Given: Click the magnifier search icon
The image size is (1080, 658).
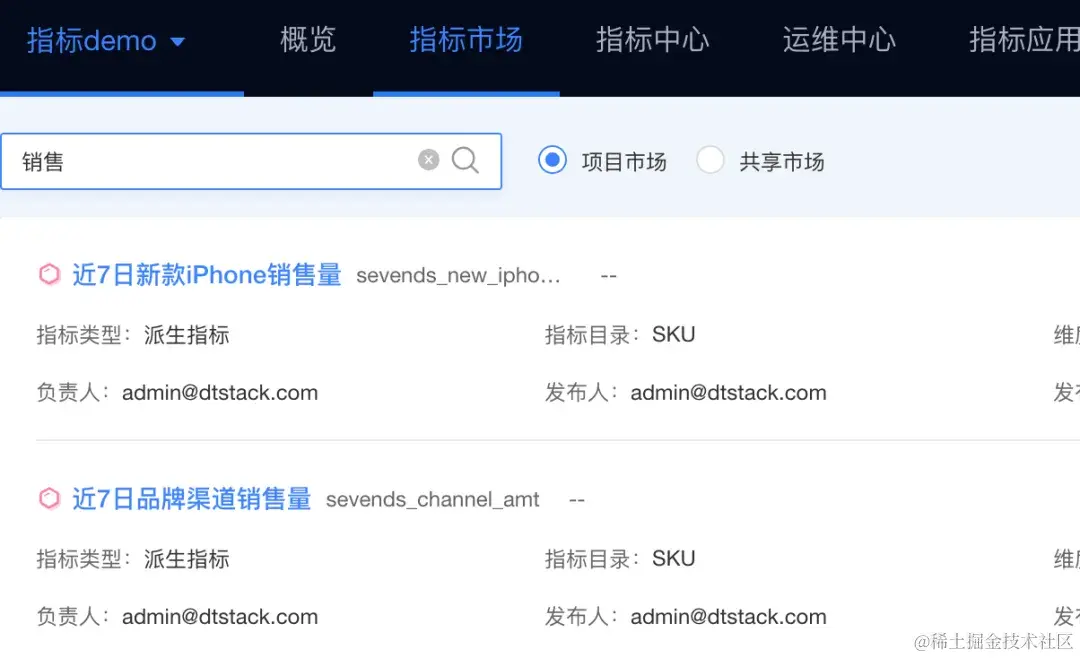Looking at the screenshot, I should coord(466,161).
